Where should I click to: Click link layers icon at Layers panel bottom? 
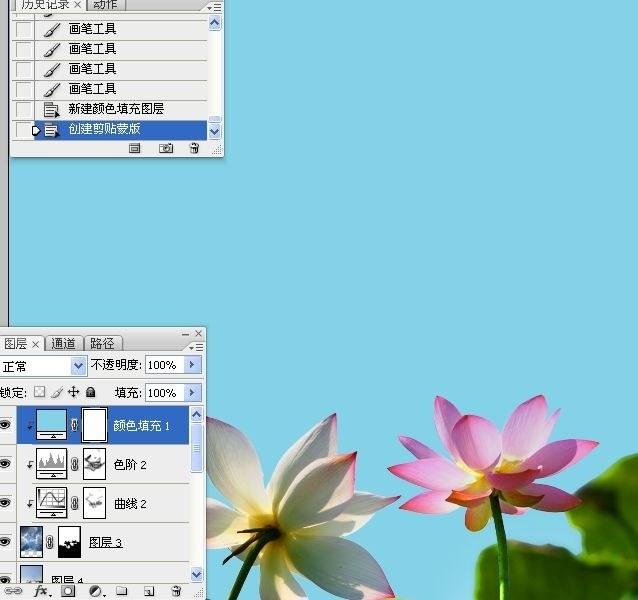point(13,590)
